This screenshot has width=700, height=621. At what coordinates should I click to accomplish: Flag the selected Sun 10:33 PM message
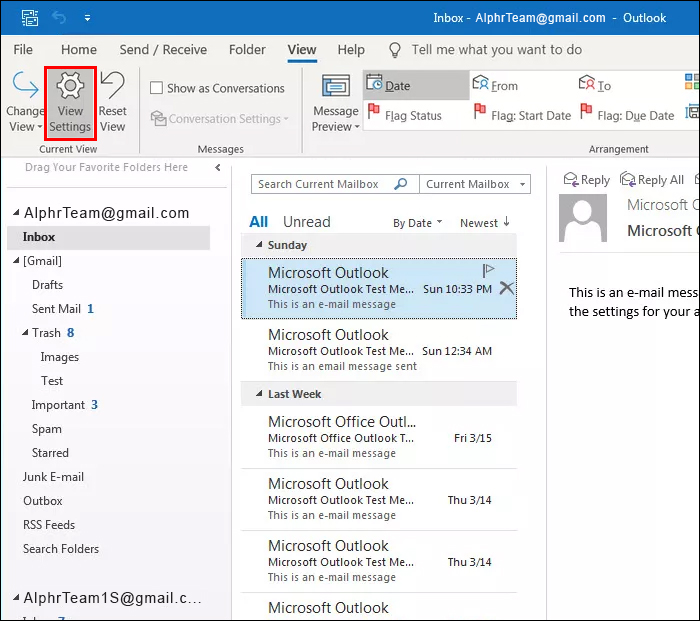(x=488, y=270)
